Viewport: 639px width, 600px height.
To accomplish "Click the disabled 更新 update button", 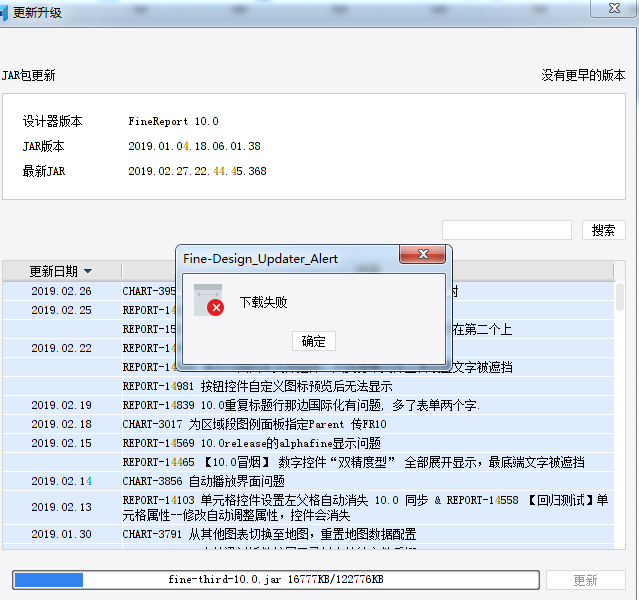I will coord(586,580).
